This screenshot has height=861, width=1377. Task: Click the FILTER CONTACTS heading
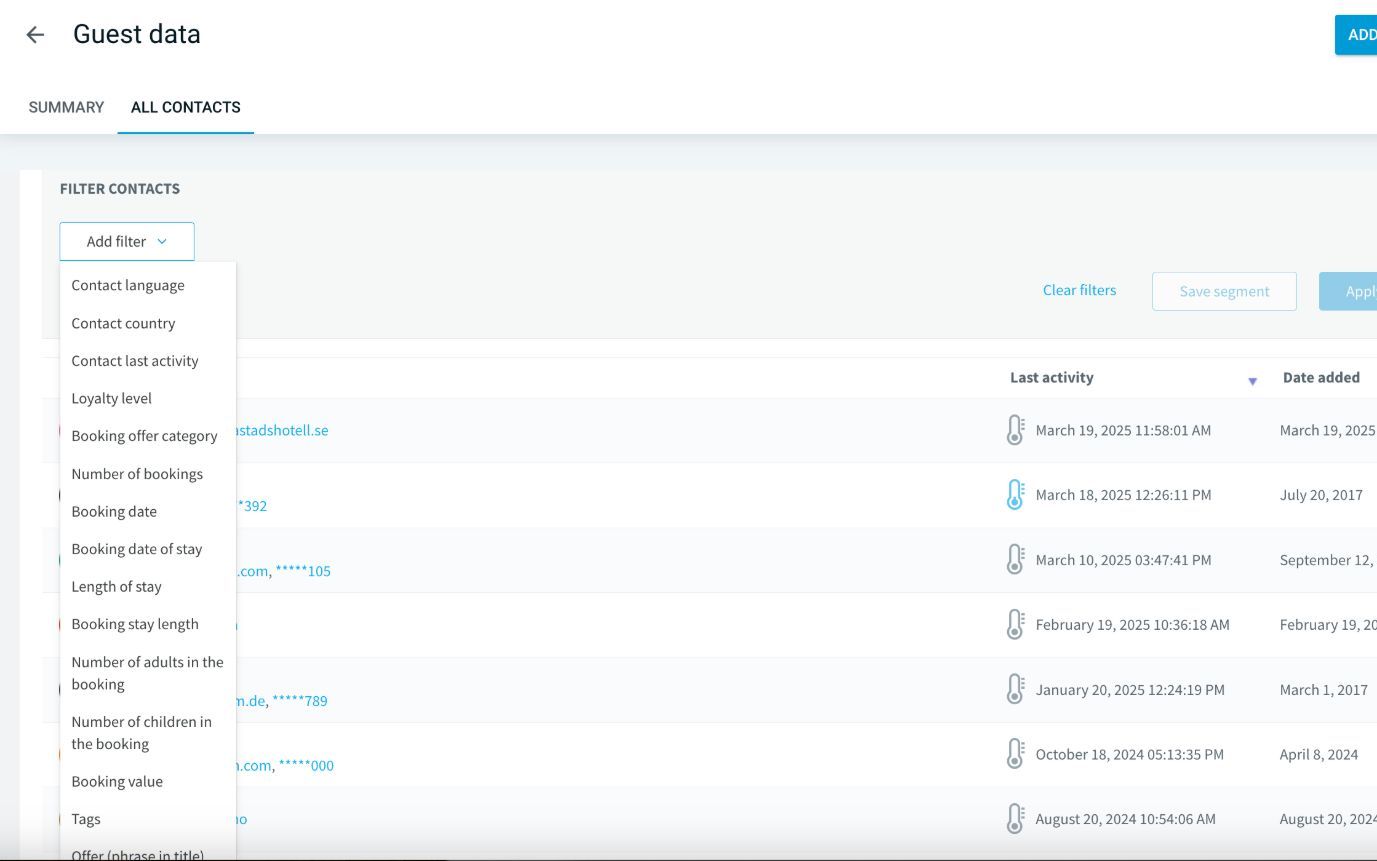[120, 189]
